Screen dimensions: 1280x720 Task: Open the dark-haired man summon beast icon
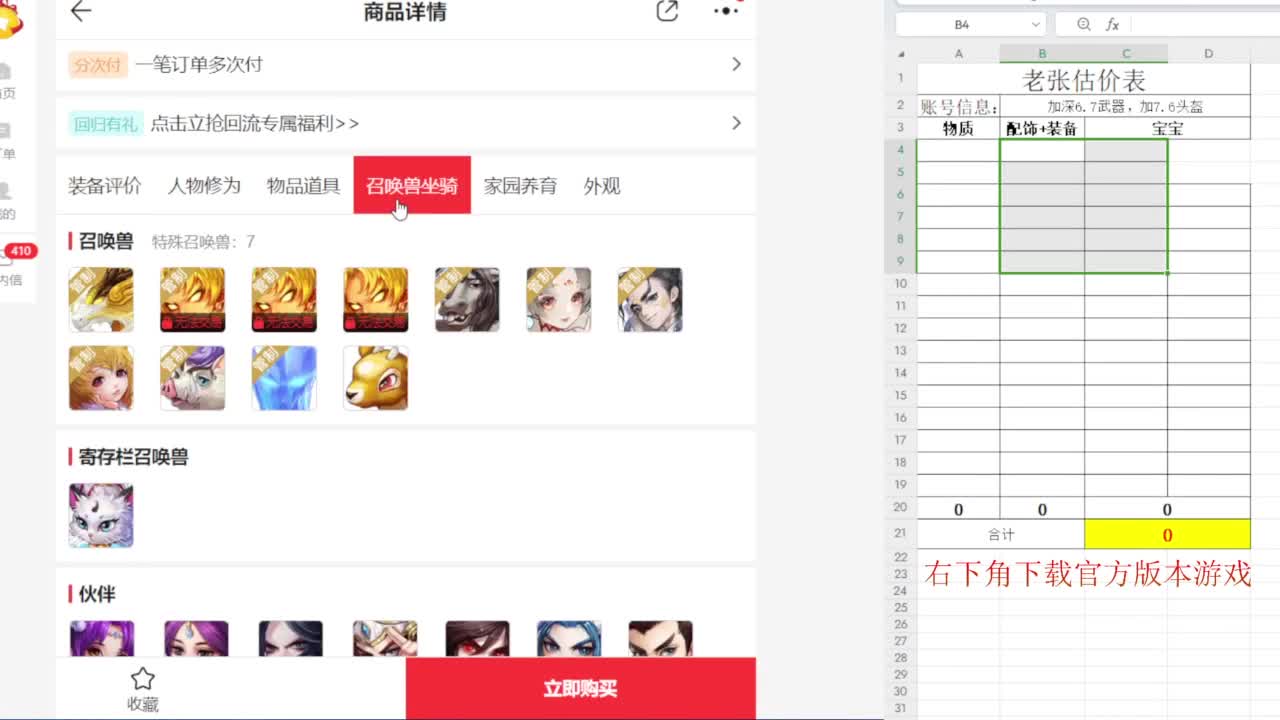[x=650, y=300]
